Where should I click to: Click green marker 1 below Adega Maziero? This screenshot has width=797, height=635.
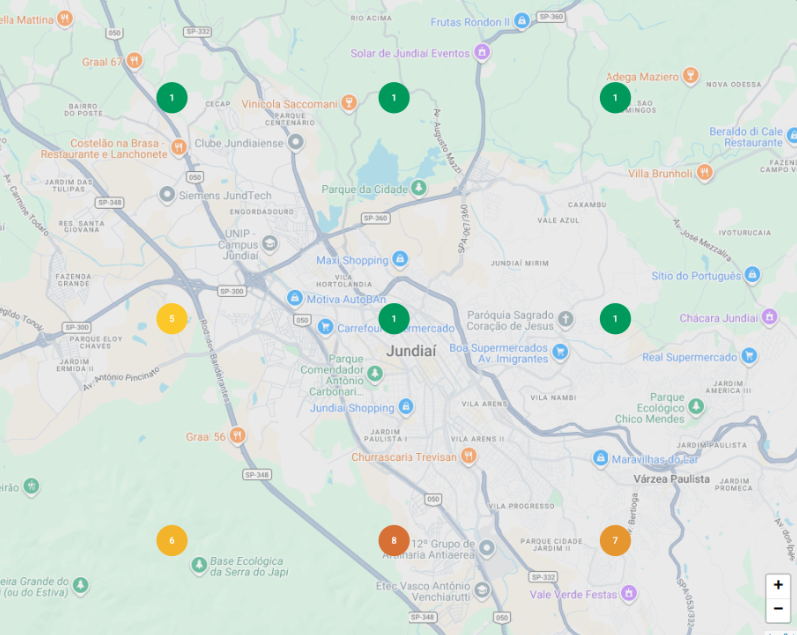[x=615, y=98]
